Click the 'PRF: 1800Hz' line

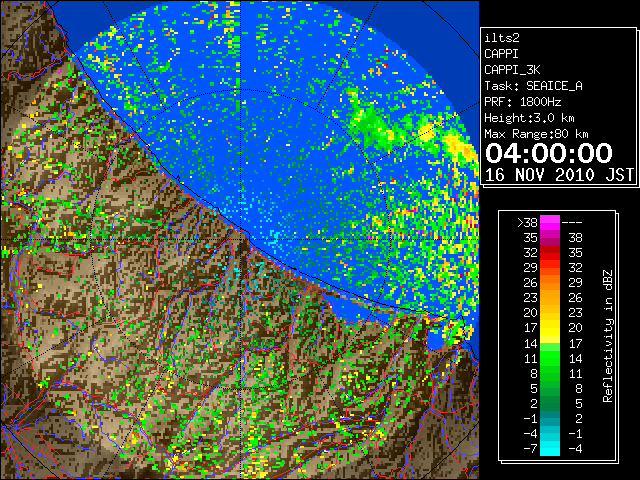pyautogui.click(x=522, y=102)
